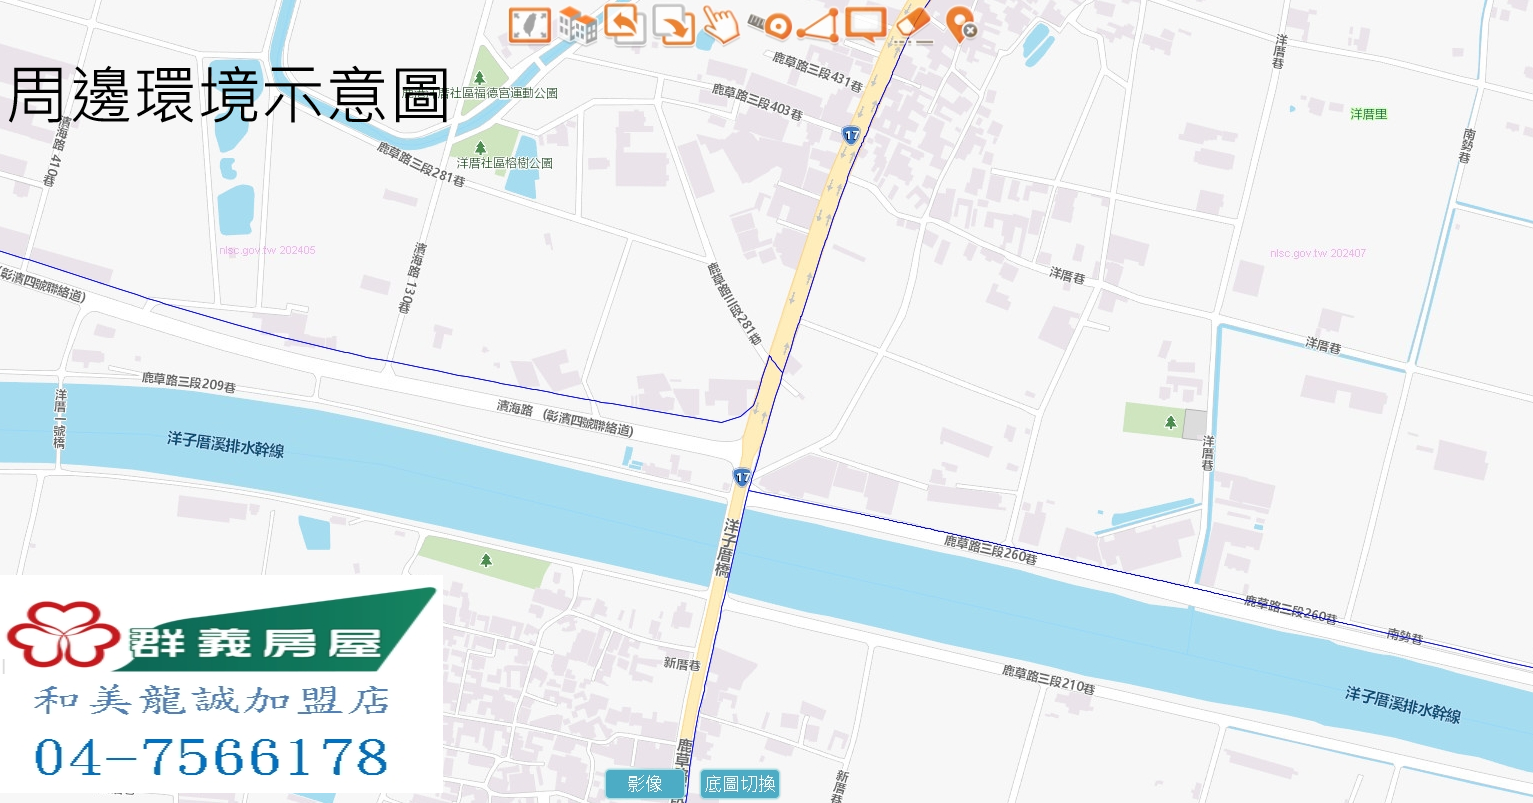Click the park tree icon near 洋厝巷
This screenshot has height=803, width=1533.
point(1171,422)
